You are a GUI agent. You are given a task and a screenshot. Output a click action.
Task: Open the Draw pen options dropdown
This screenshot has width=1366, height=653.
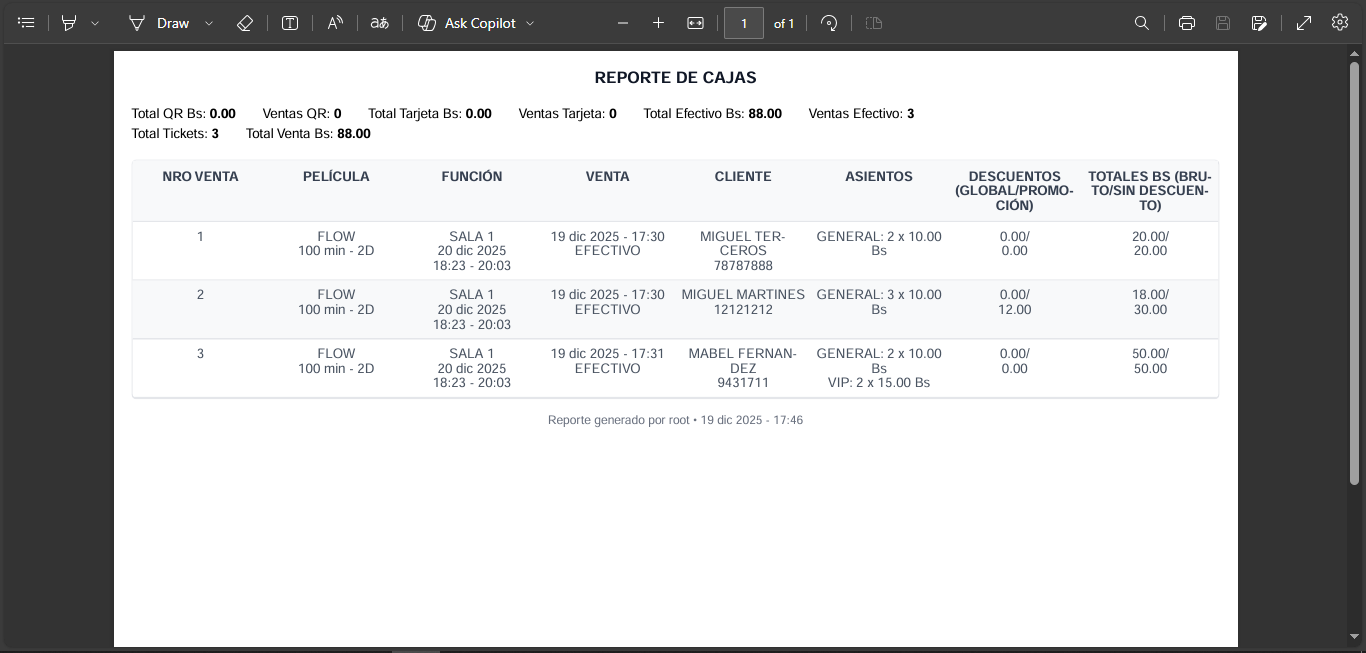(x=209, y=23)
